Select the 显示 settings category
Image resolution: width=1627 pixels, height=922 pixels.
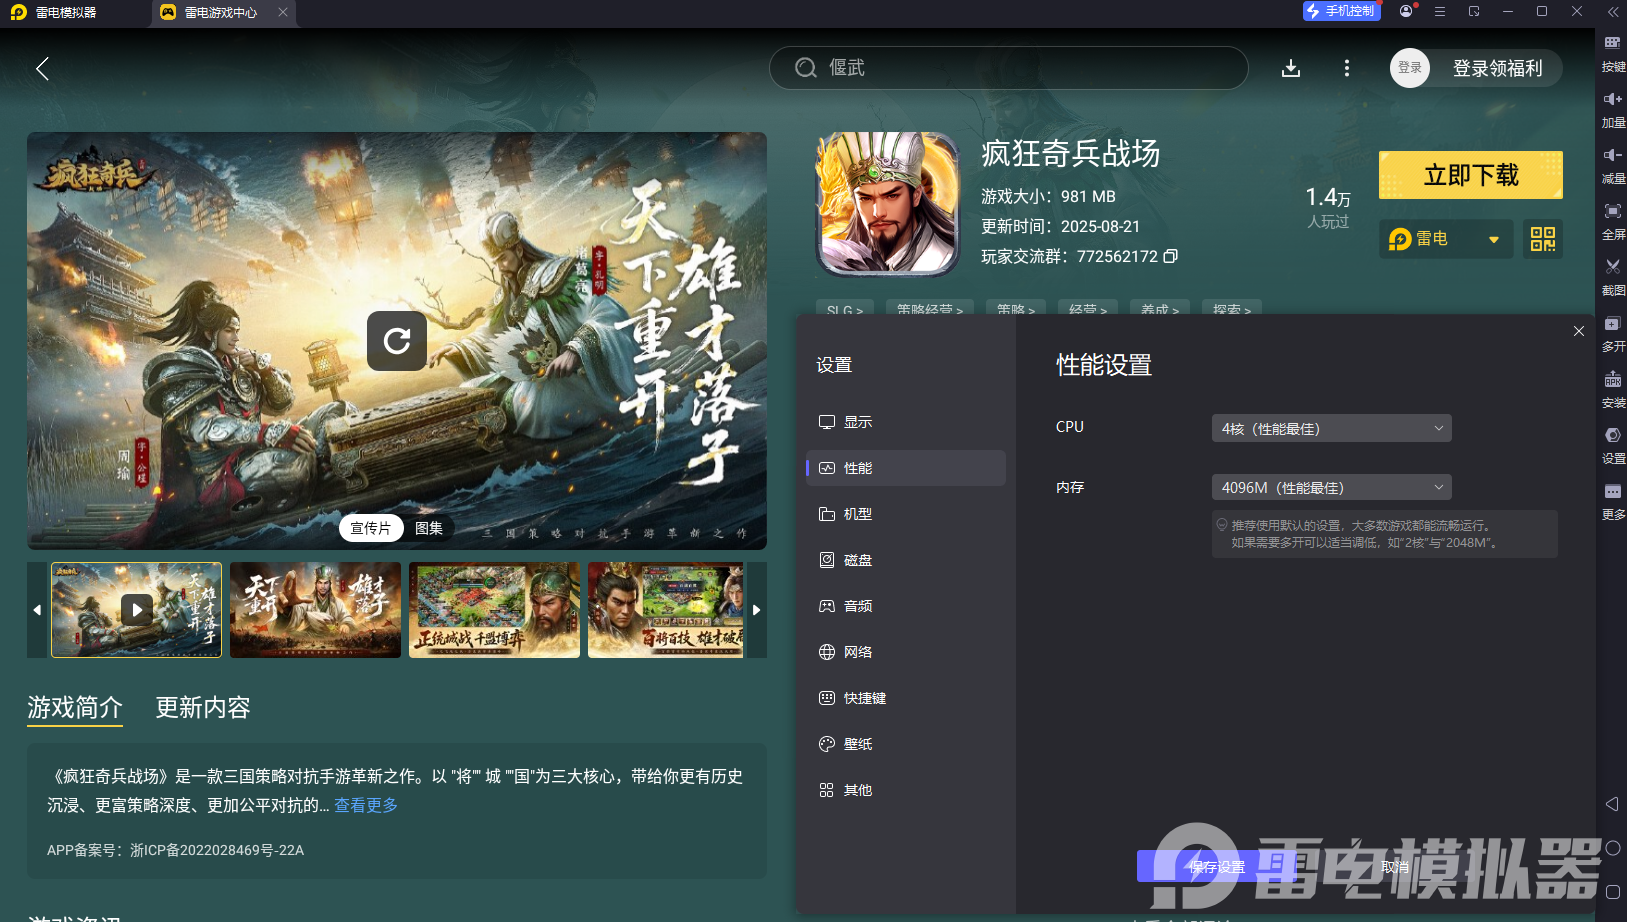(x=859, y=421)
